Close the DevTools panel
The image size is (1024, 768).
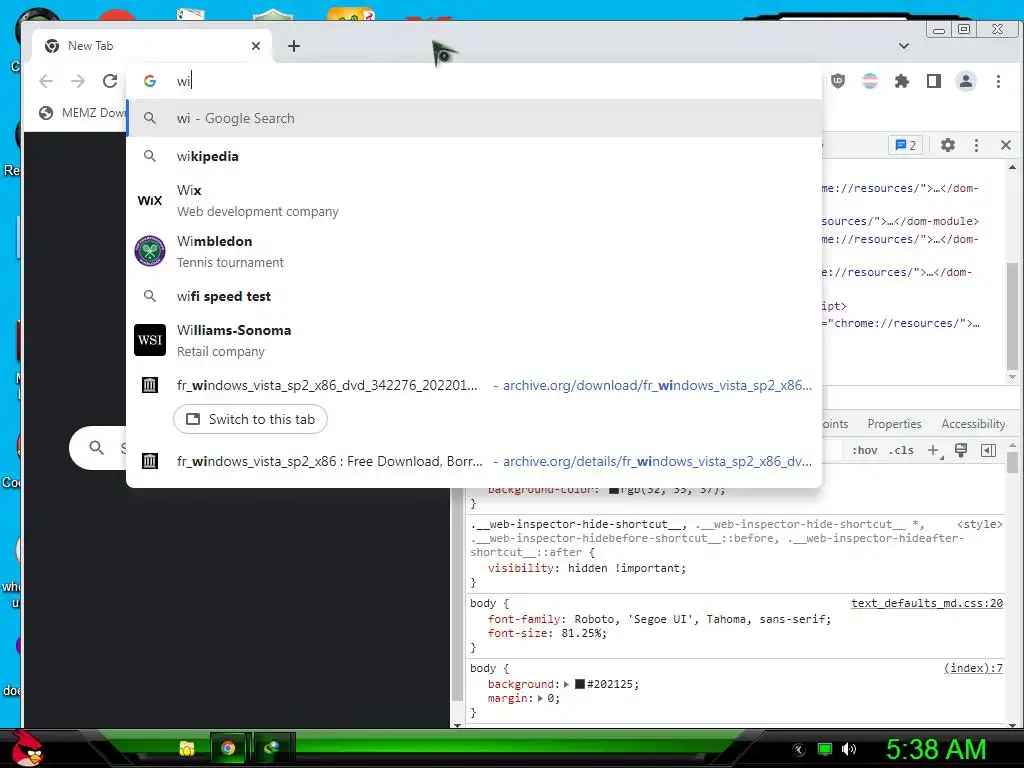coord(1006,145)
